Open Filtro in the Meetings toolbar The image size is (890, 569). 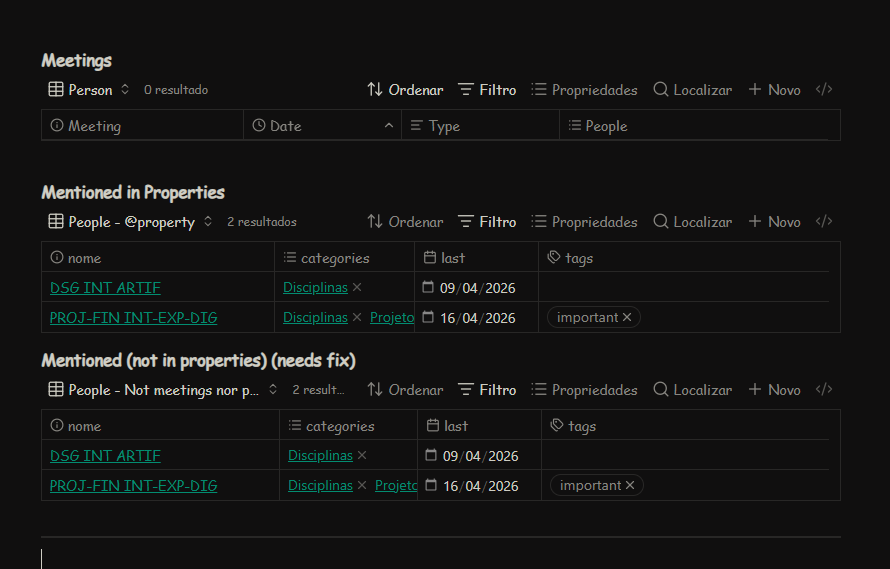click(487, 90)
